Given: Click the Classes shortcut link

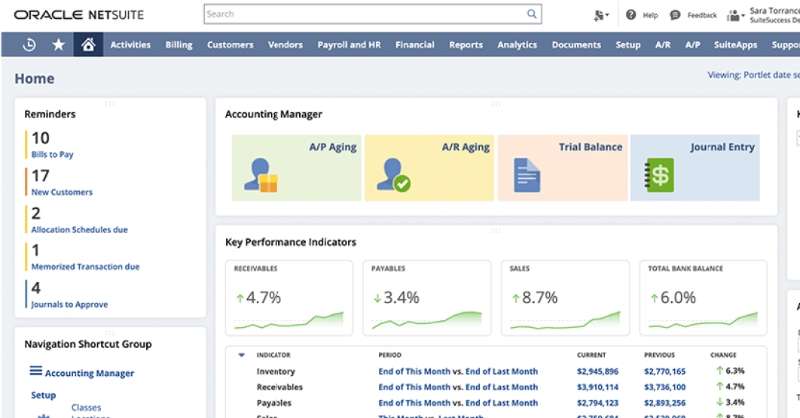Looking at the screenshot, I should click(x=86, y=407).
